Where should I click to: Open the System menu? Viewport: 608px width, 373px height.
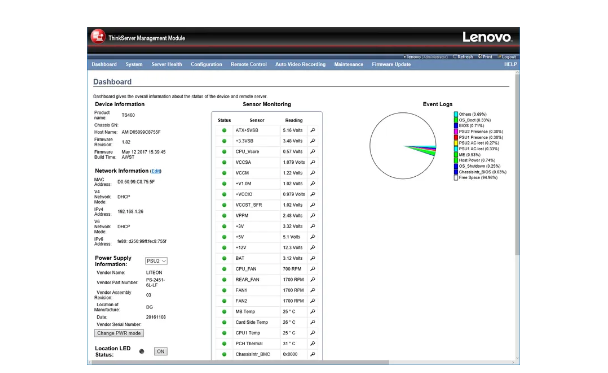click(134, 64)
